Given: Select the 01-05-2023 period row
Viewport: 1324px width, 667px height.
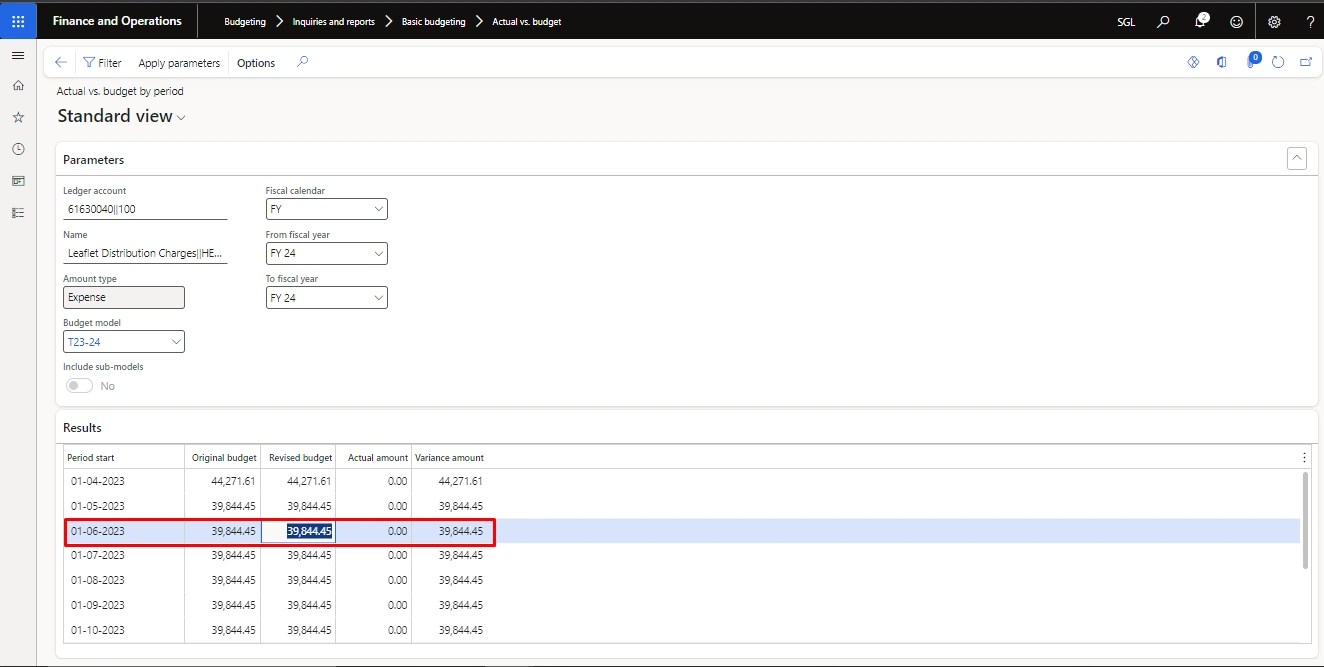Looking at the screenshot, I should [x=682, y=506].
